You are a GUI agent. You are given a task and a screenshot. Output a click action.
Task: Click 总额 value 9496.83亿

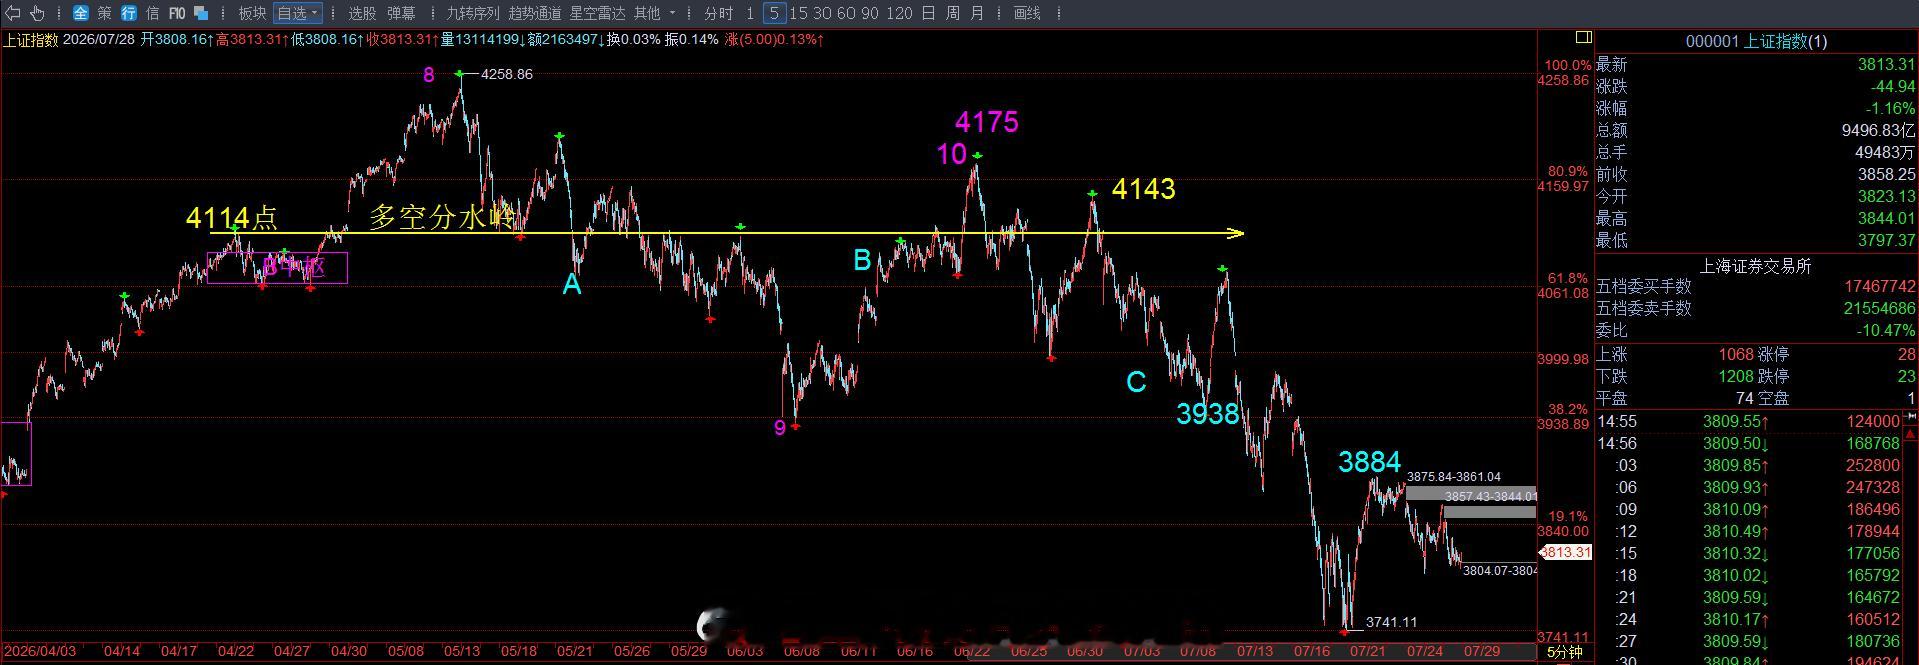(1878, 130)
